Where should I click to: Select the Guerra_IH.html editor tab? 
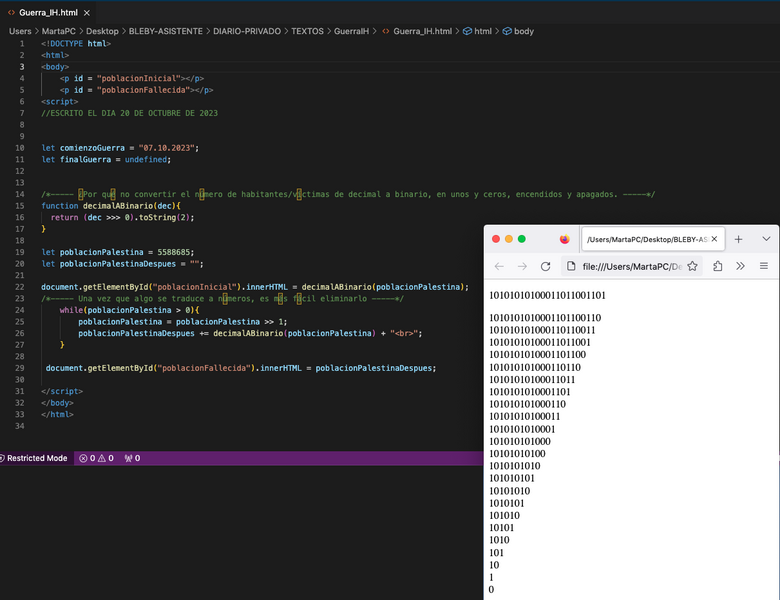click(x=47, y=12)
